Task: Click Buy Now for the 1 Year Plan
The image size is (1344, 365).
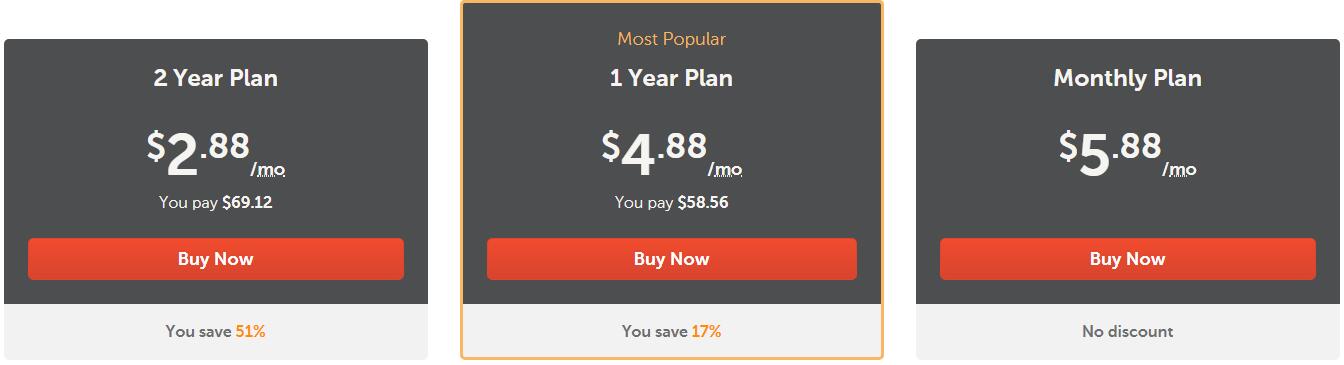Action: pos(672,259)
